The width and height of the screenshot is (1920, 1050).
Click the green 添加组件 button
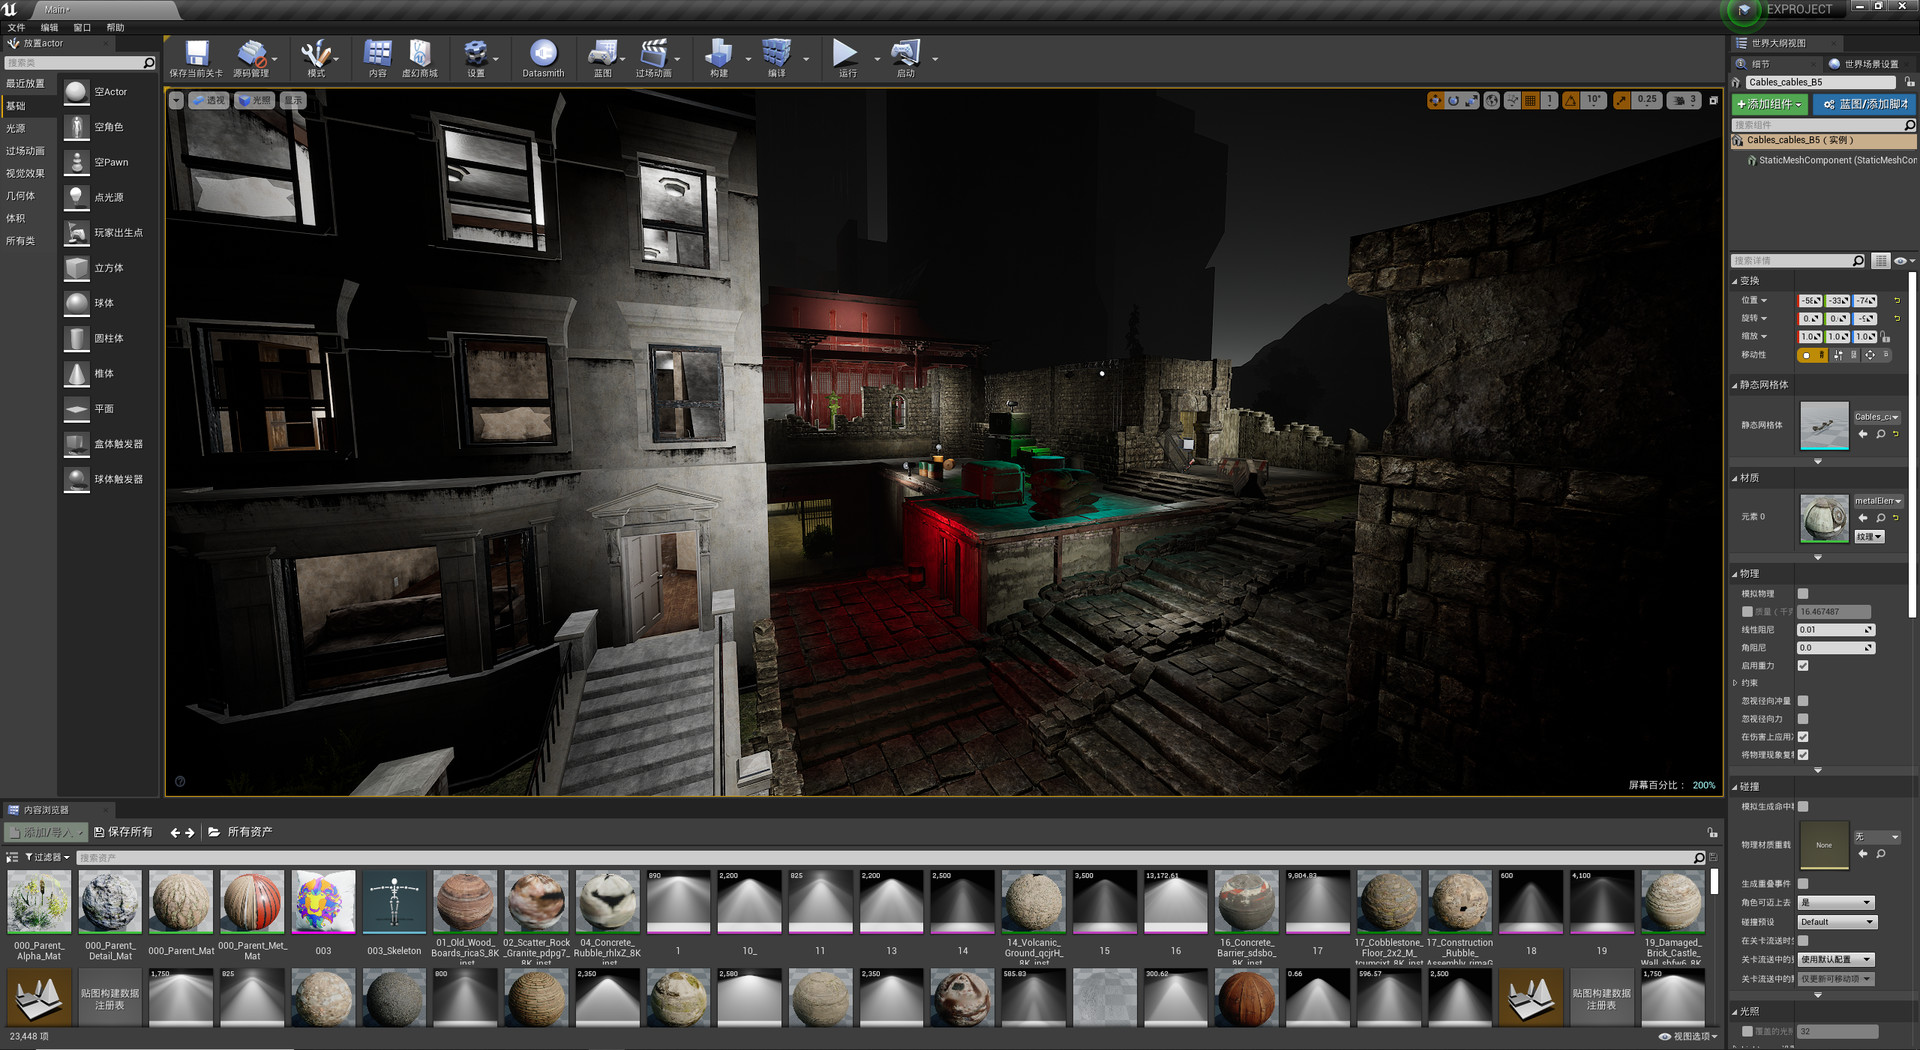pyautogui.click(x=1768, y=104)
